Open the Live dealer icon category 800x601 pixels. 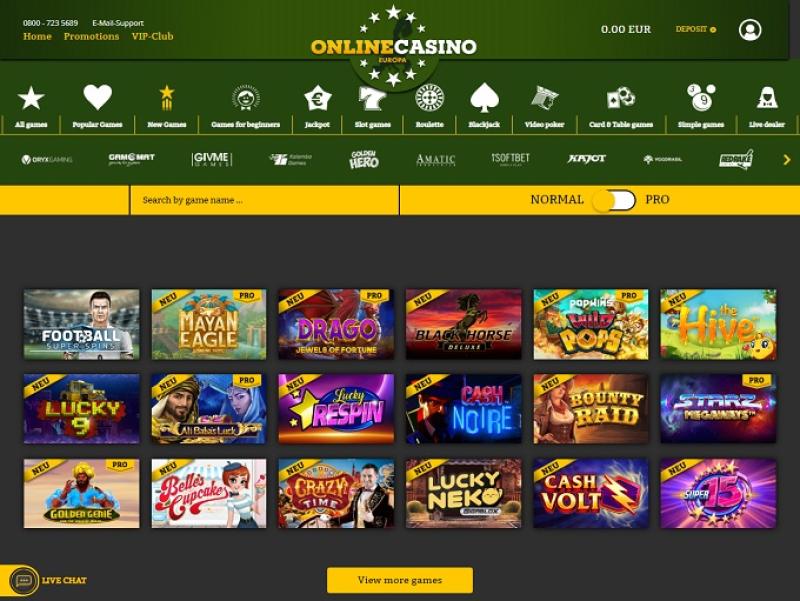coord(767,97)
